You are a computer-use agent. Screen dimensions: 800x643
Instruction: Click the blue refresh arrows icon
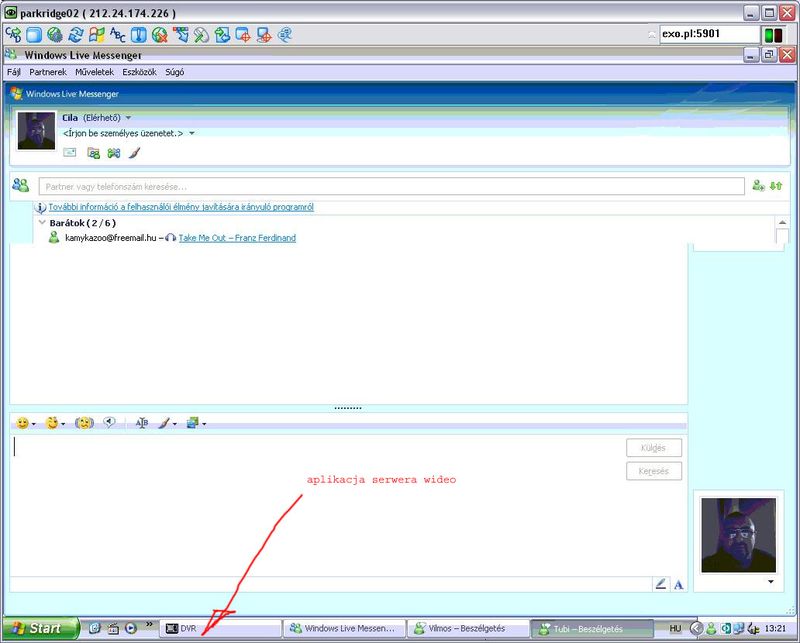pos(76,35)
